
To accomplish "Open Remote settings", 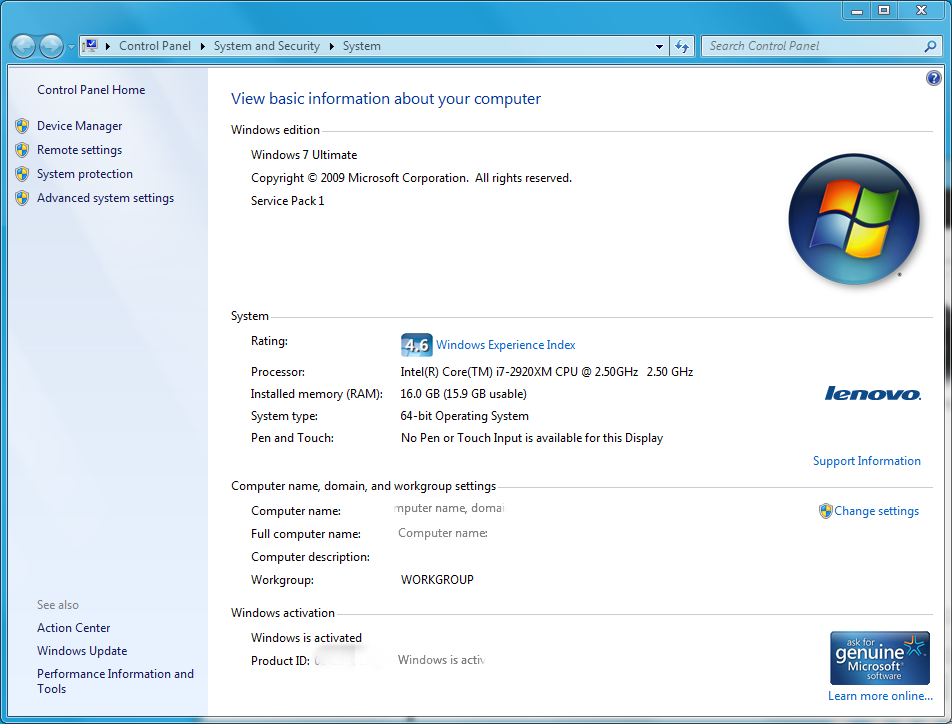I will (x=80, y=150).
